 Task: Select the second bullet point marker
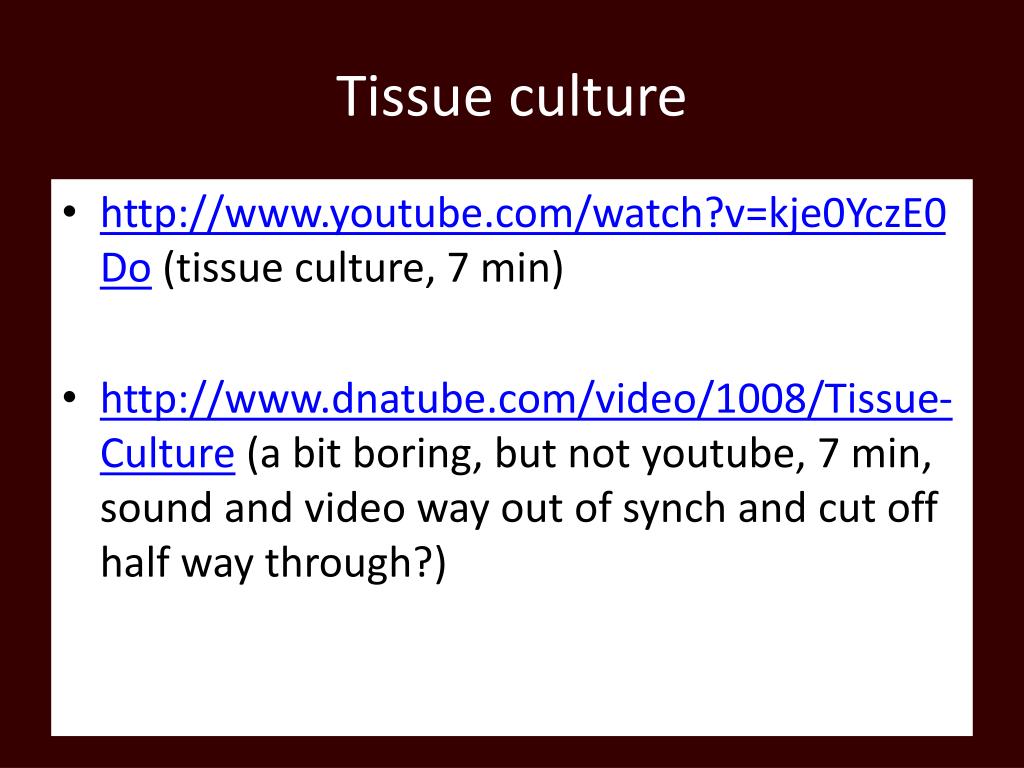pyautogui.click(x=70, y=398)
